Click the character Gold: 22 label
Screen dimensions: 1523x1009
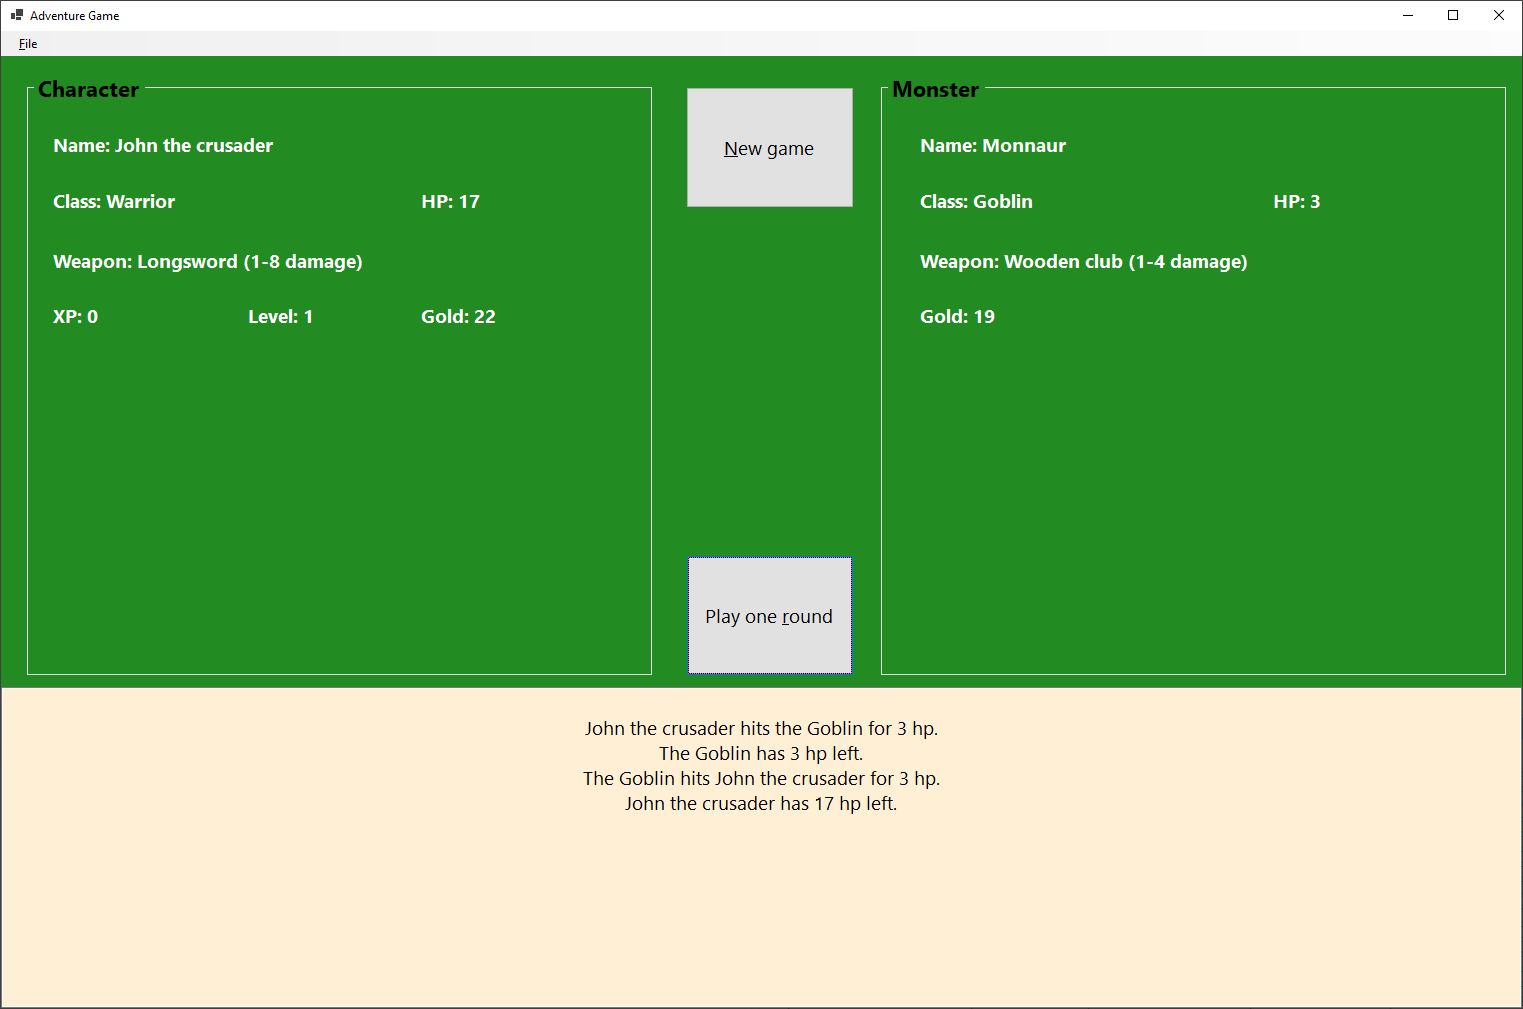[x=457, y=316]
